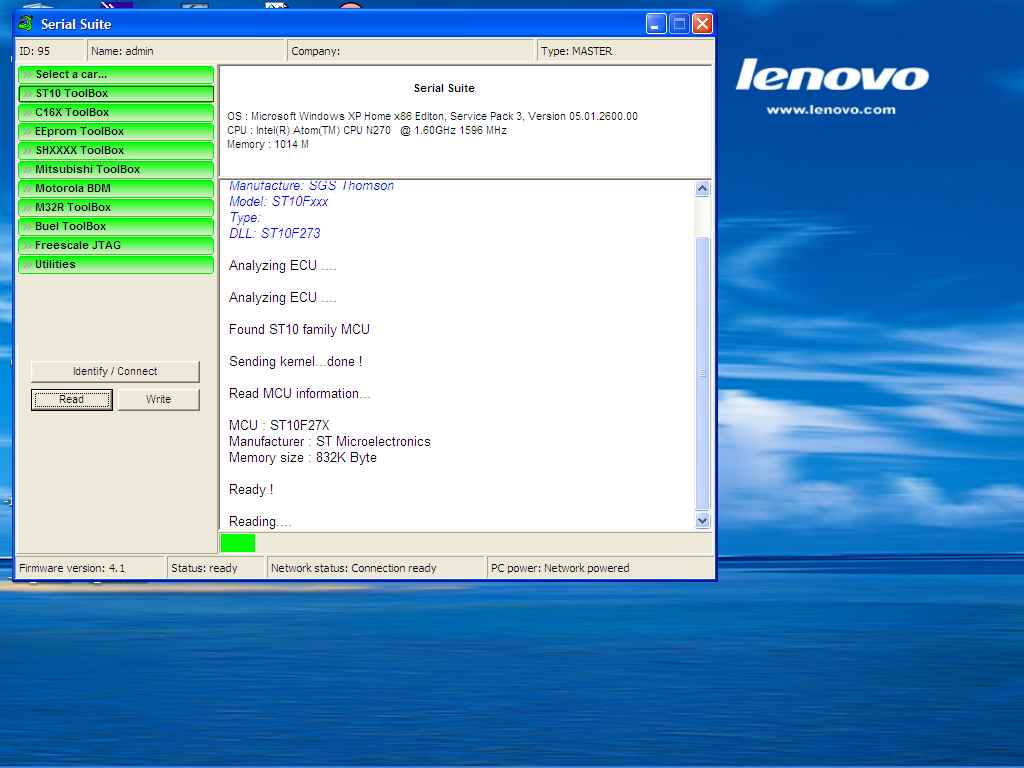Minimize the Serial Suite window
The image size is (1024, 768).
pyautogui.click(x=656, y=24)
